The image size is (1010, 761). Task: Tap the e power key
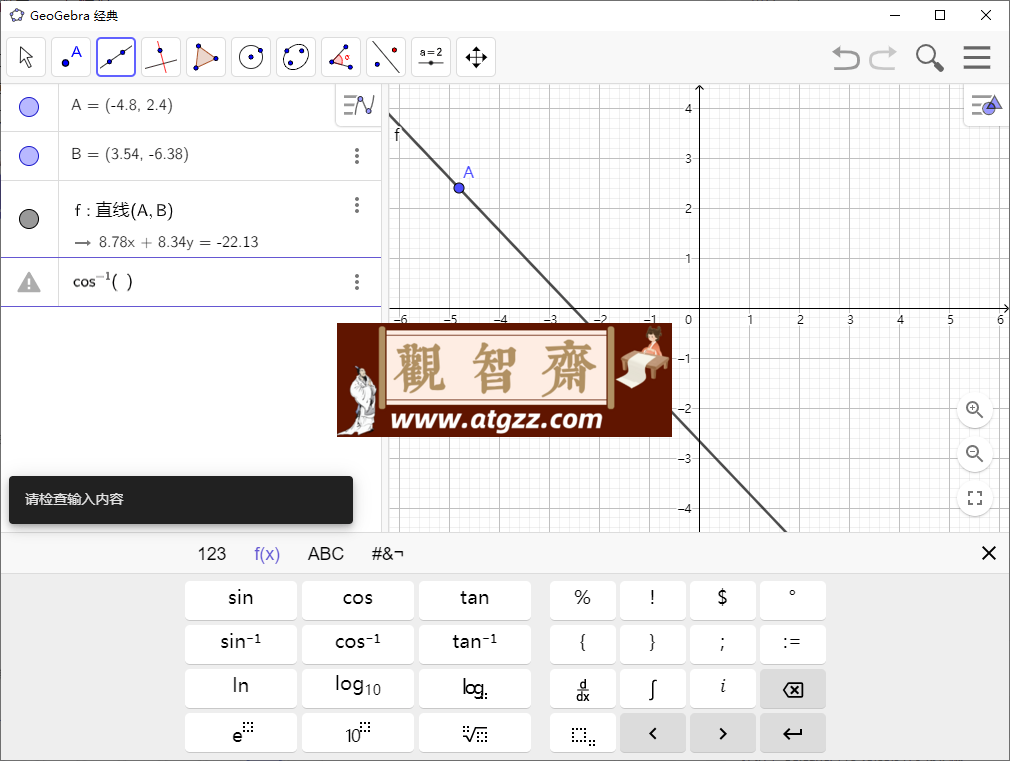coord(241,732)
